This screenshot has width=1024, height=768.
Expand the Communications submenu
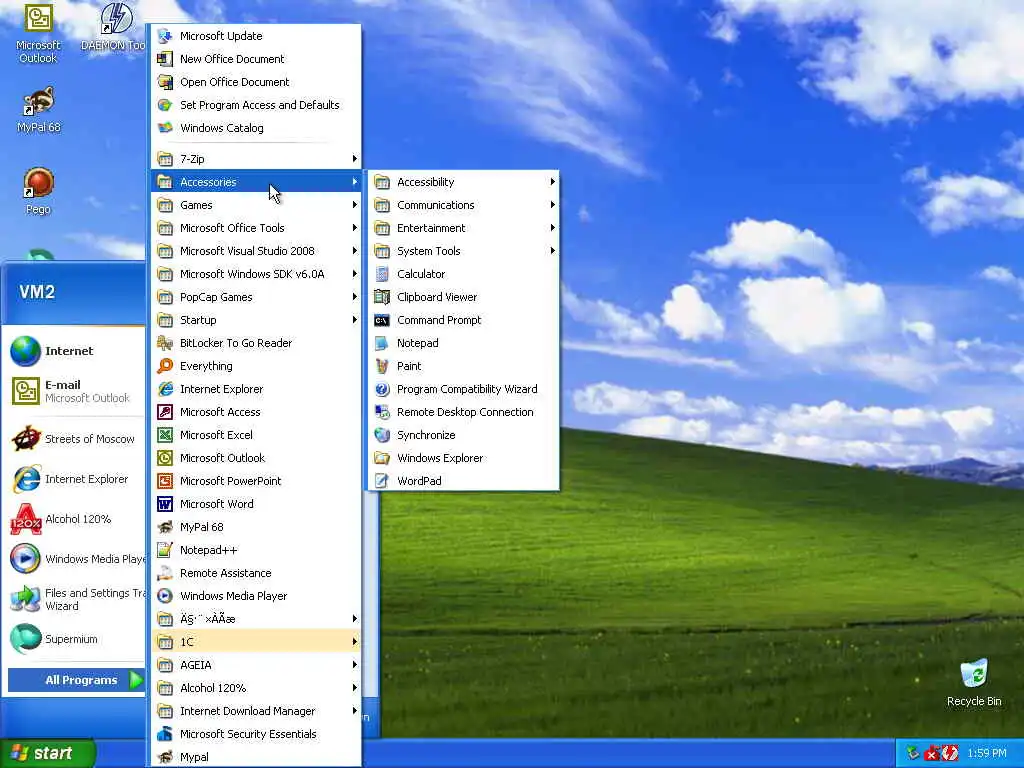(x=464, y=205)
